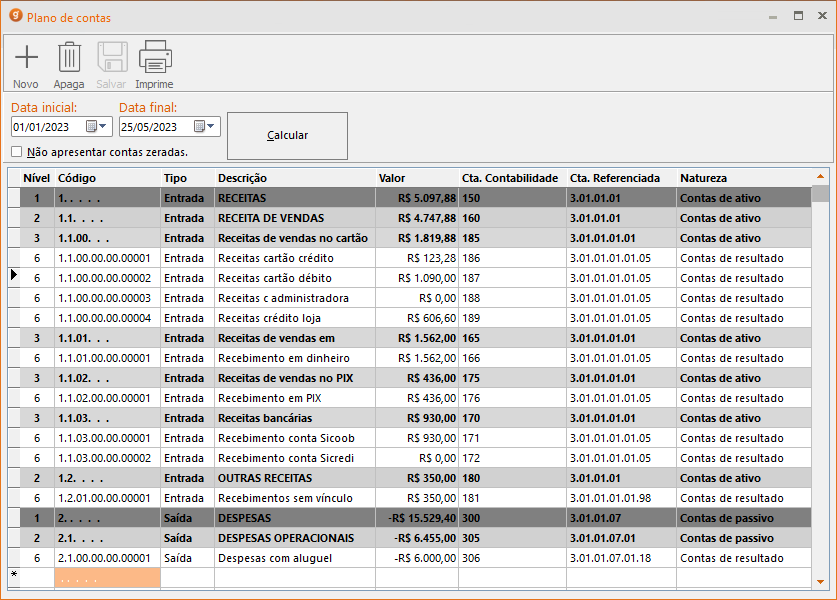Viewport: 837px width, 600px height.
Task: Open the Data final calendar dropdown
Action: tap(204, 127)
